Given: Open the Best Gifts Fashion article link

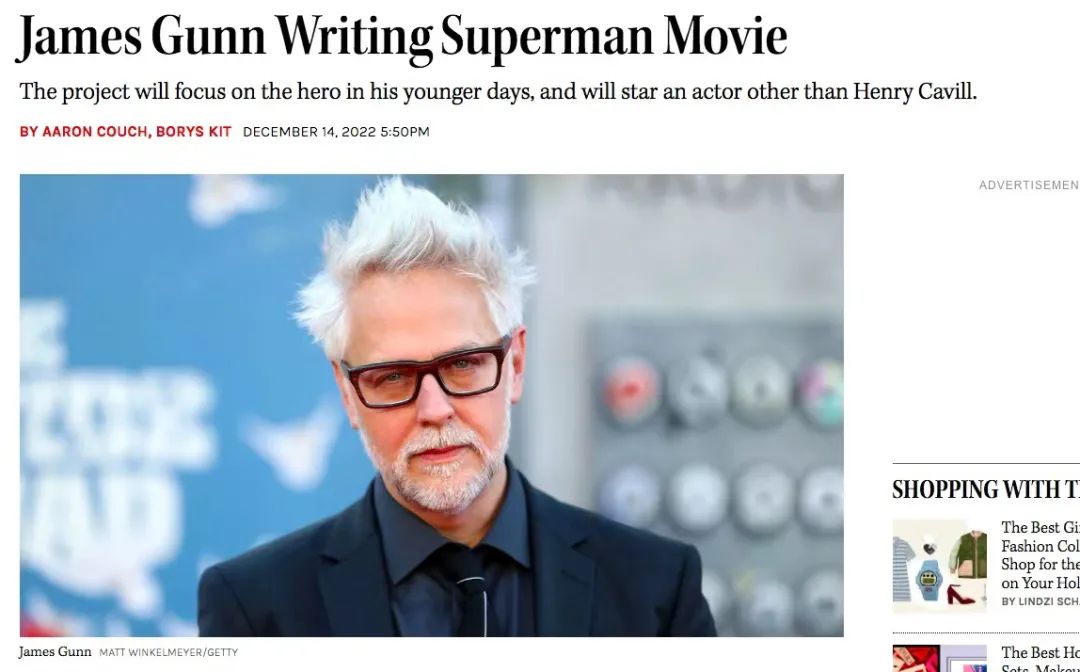Looking at the screenshot, I should 1040,555.
